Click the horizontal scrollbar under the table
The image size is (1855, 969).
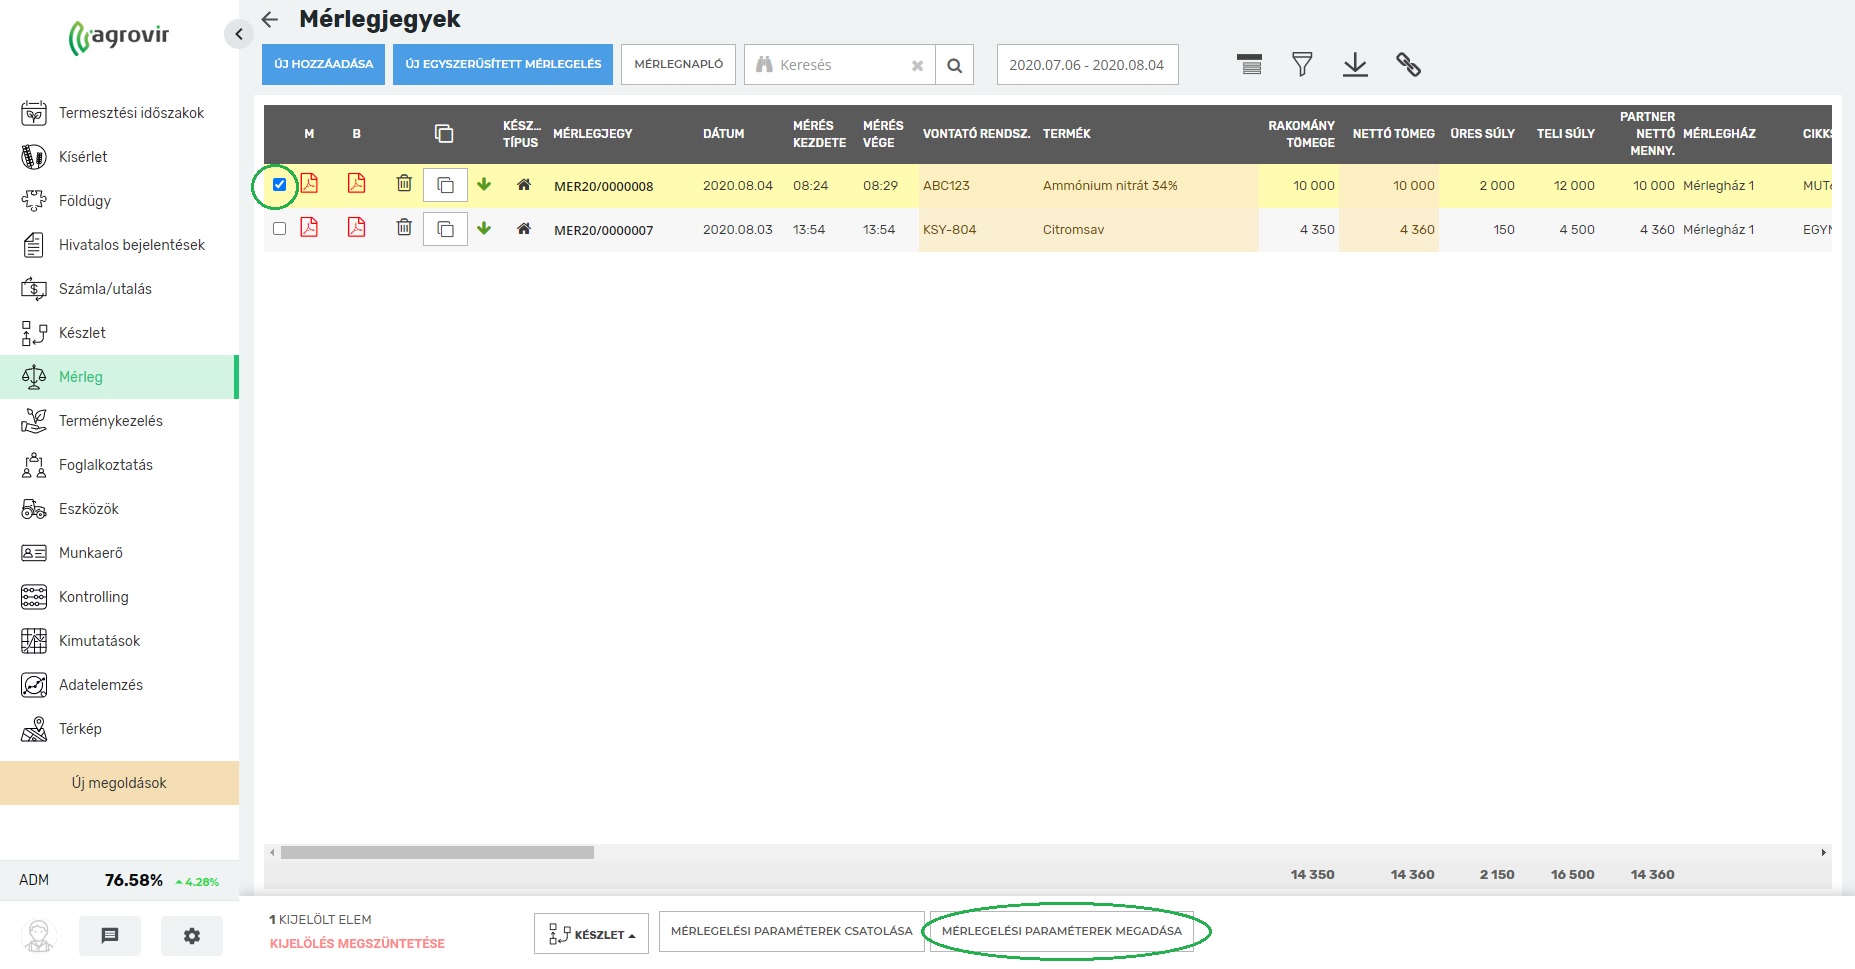click(x=437, y=853)
